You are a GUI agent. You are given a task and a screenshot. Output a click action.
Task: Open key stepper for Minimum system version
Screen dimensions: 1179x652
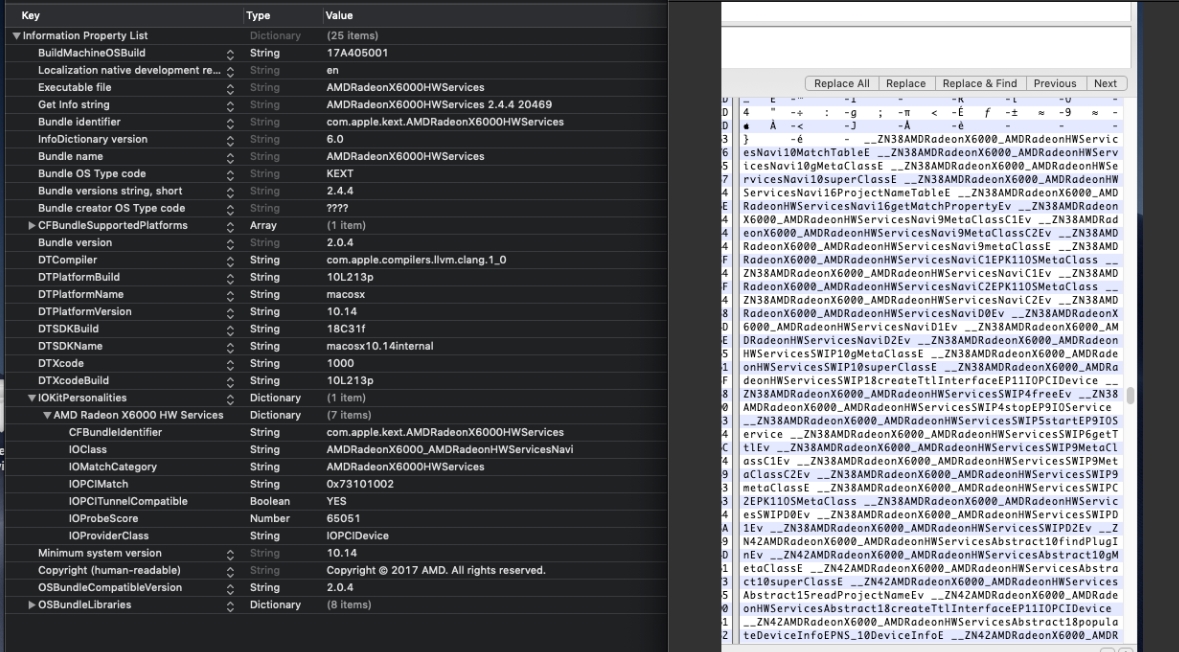pyautogui.click(x=230, y=554)
